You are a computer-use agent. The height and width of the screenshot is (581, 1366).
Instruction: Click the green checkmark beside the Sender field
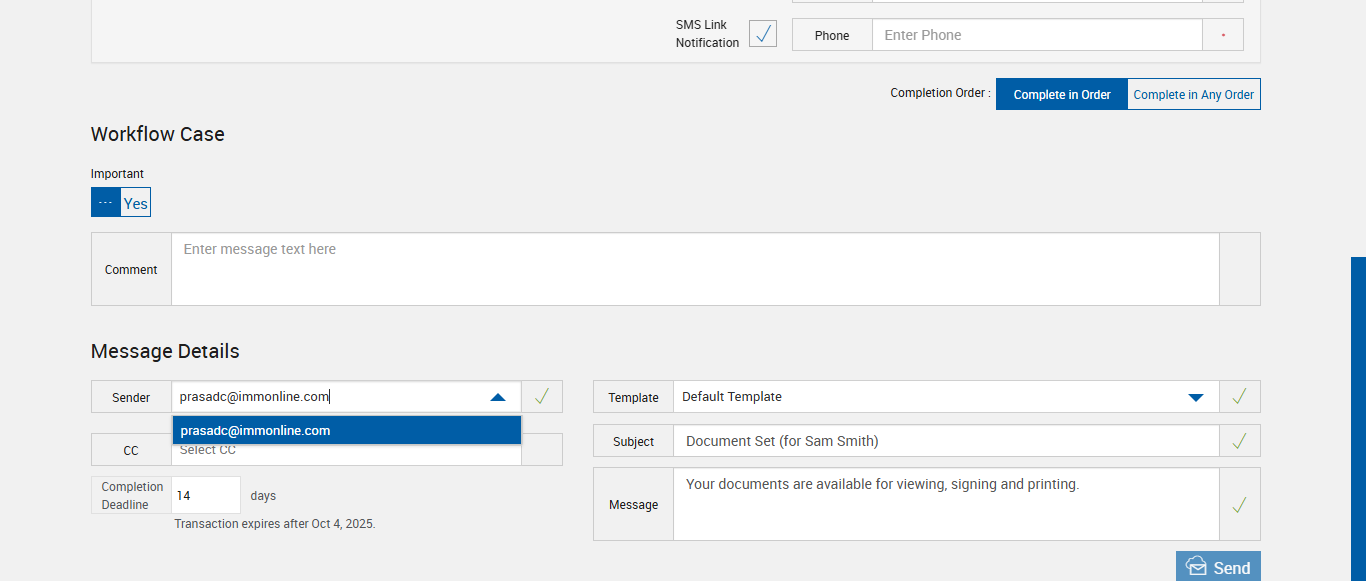[542, 397]
